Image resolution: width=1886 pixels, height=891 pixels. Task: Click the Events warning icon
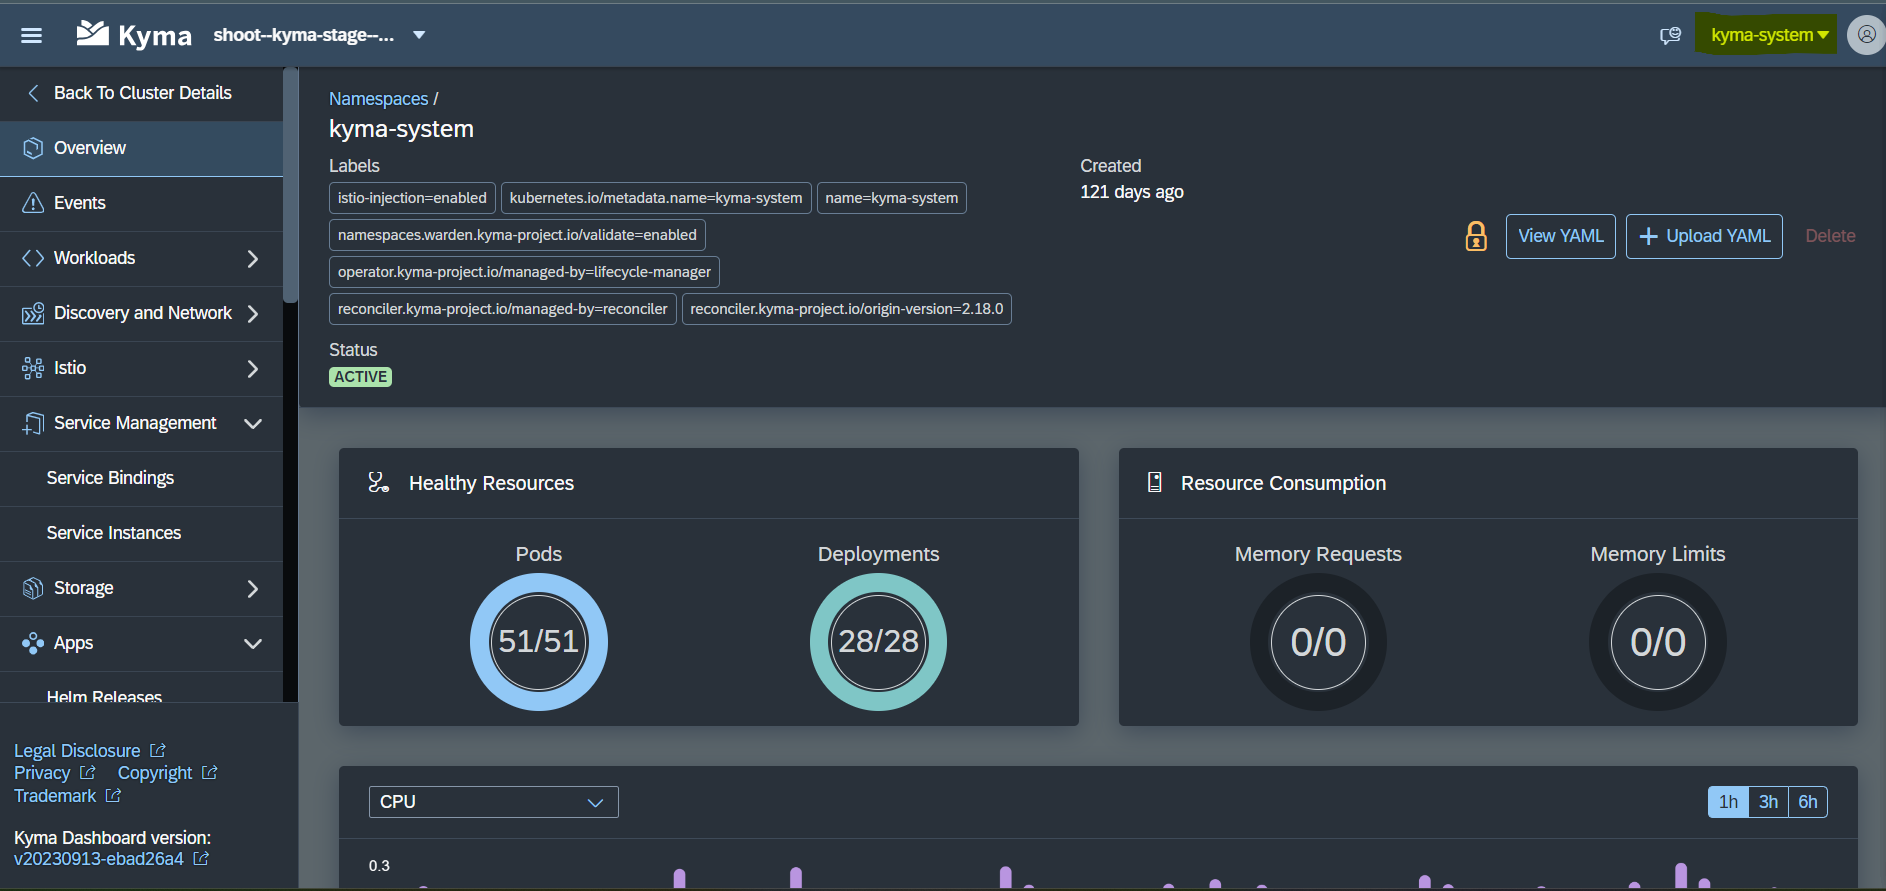[33, 203]
